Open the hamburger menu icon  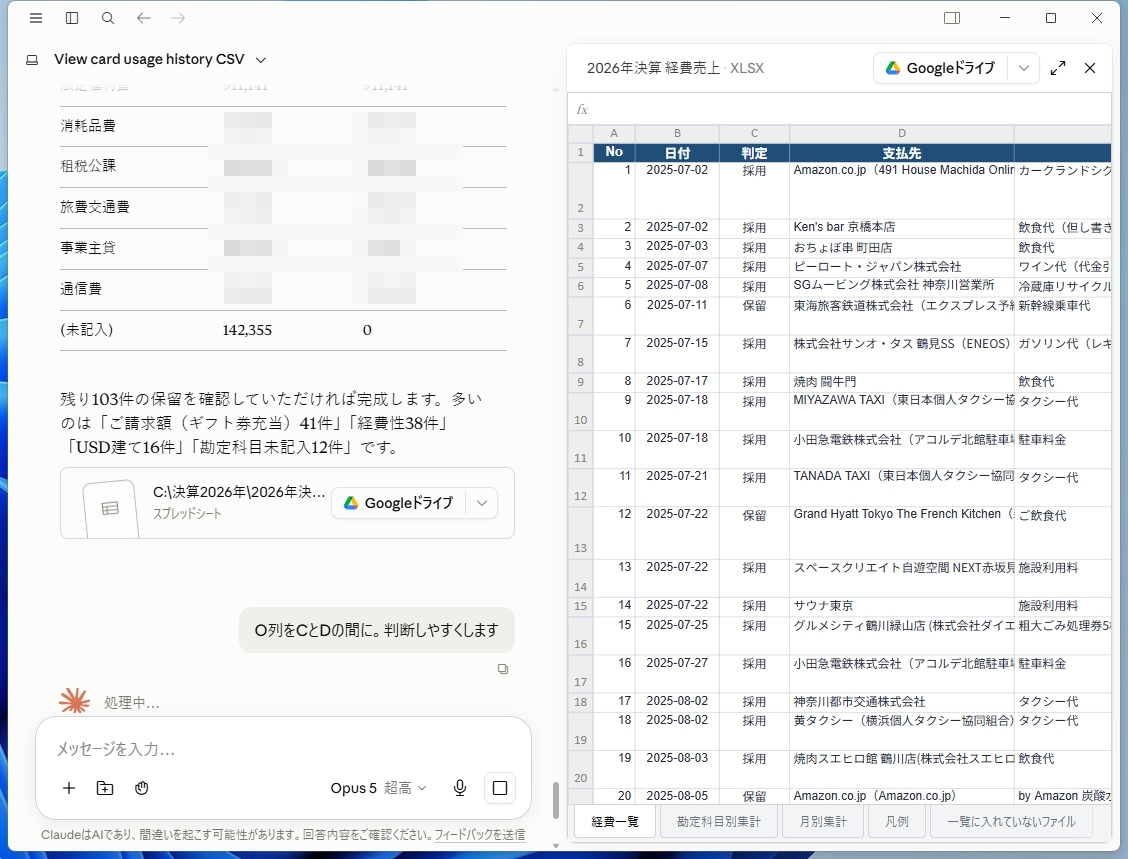pos(36,18)
